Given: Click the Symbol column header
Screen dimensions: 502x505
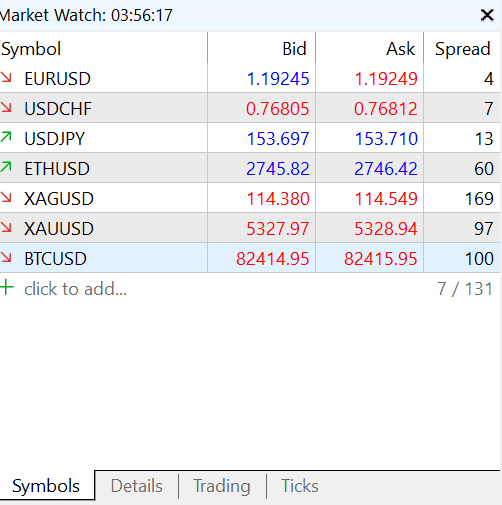Looking at the screenshot, I should coord(103,49).
